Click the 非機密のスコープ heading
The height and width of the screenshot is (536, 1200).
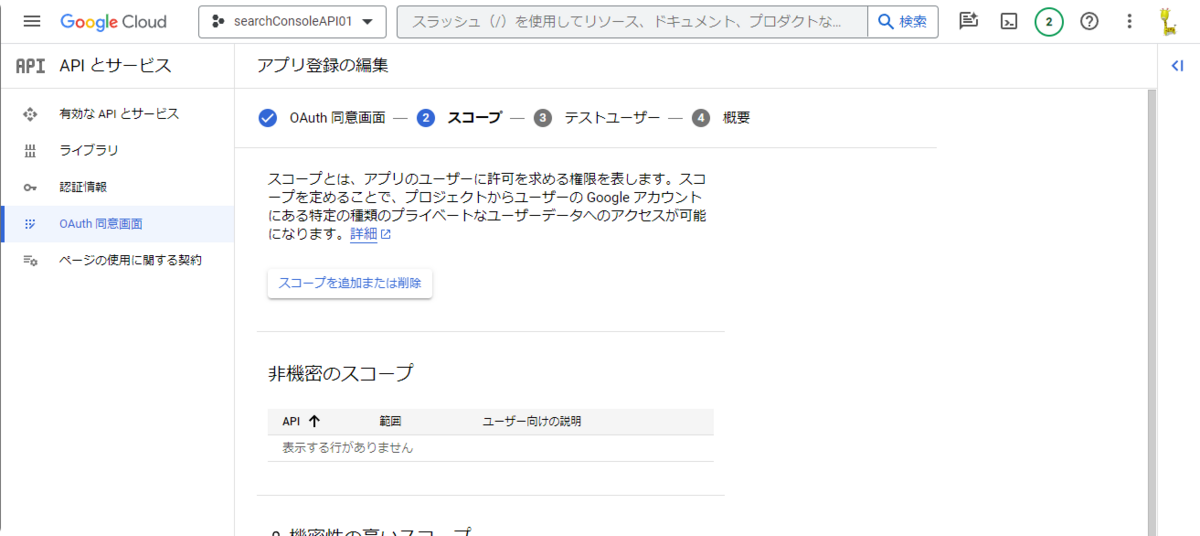pyautogui.click(x=341, y=374)
